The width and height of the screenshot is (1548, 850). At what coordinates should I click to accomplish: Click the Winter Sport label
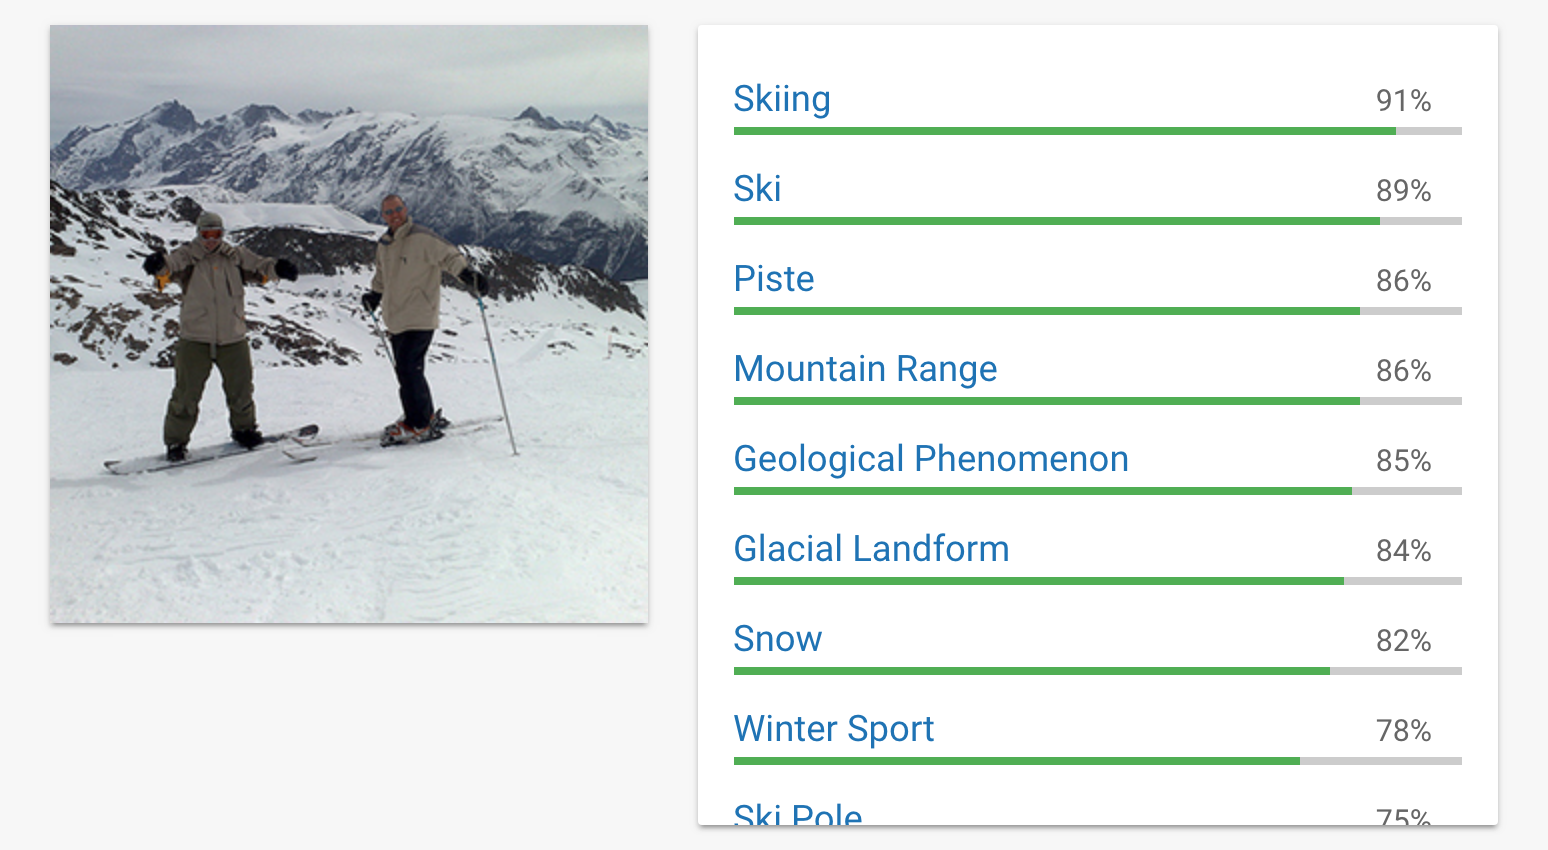pos(834,729)
